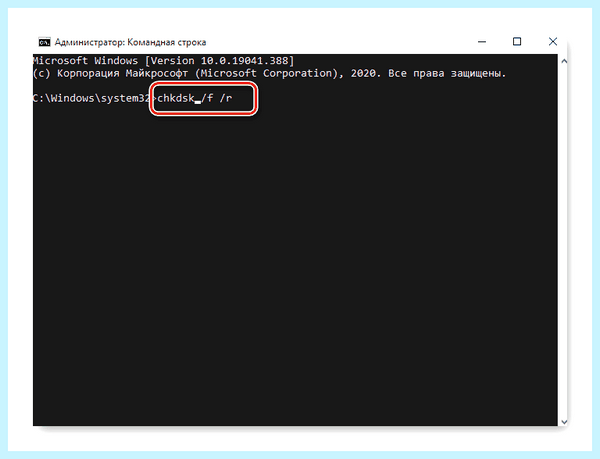Click the scrollbar down arrow
Image resolution: width=600 pixels, height=459 pixels.
[x=564, y=422]
